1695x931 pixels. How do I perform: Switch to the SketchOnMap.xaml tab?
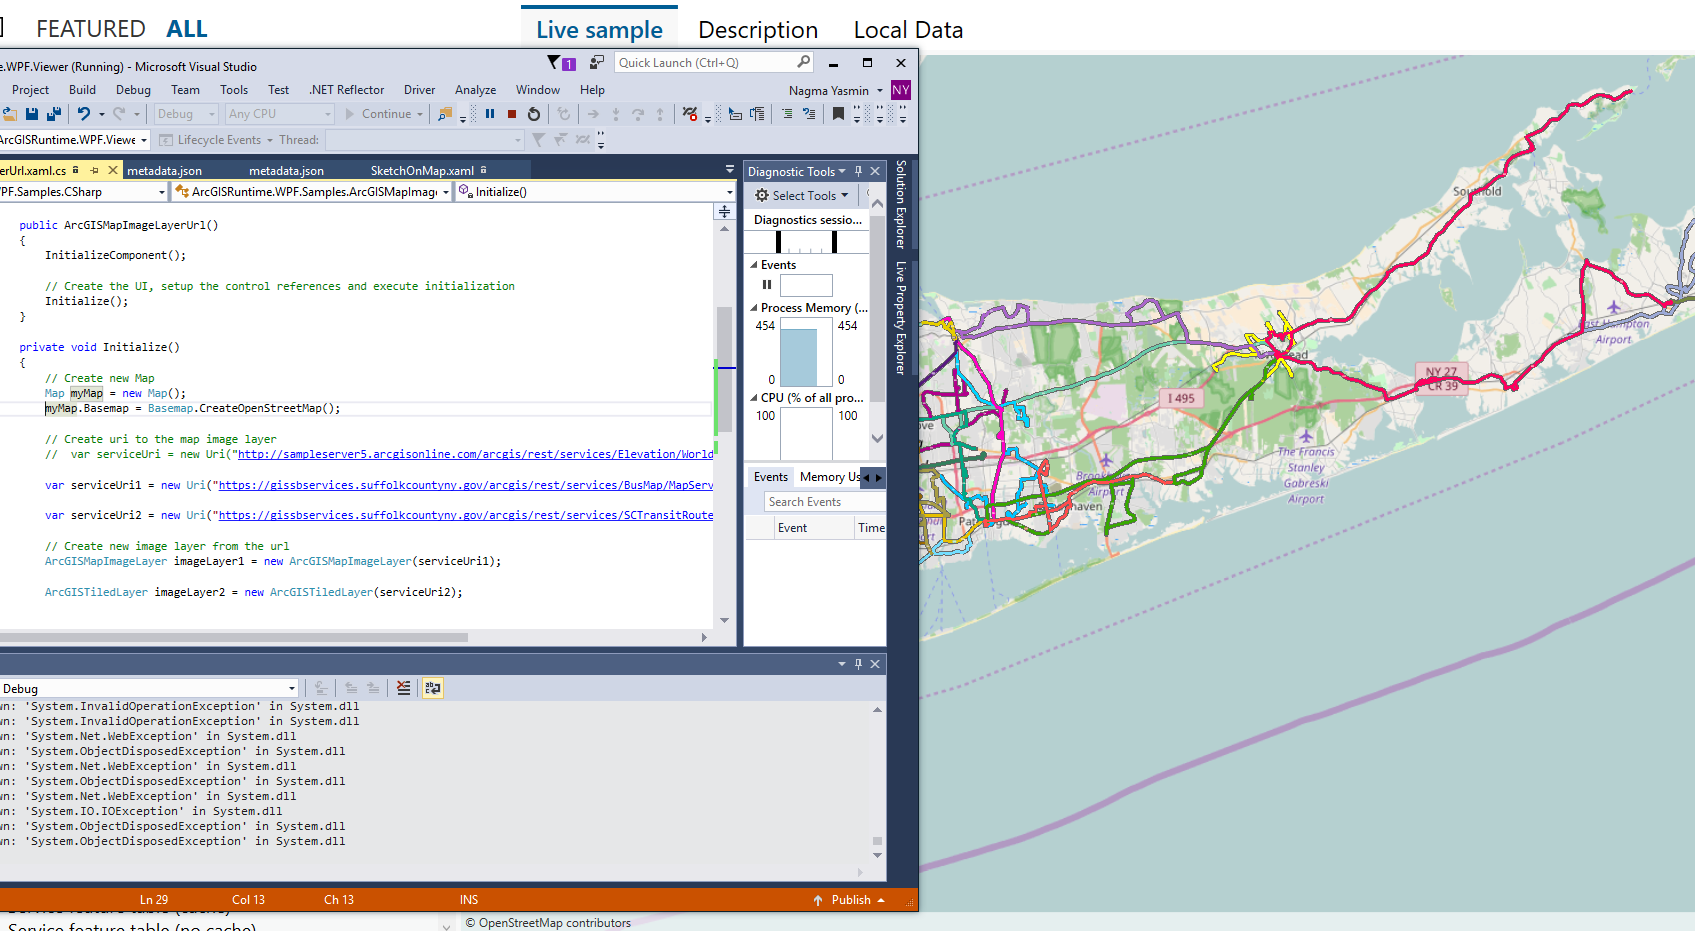pyautogui.click(x=422, y=171)
